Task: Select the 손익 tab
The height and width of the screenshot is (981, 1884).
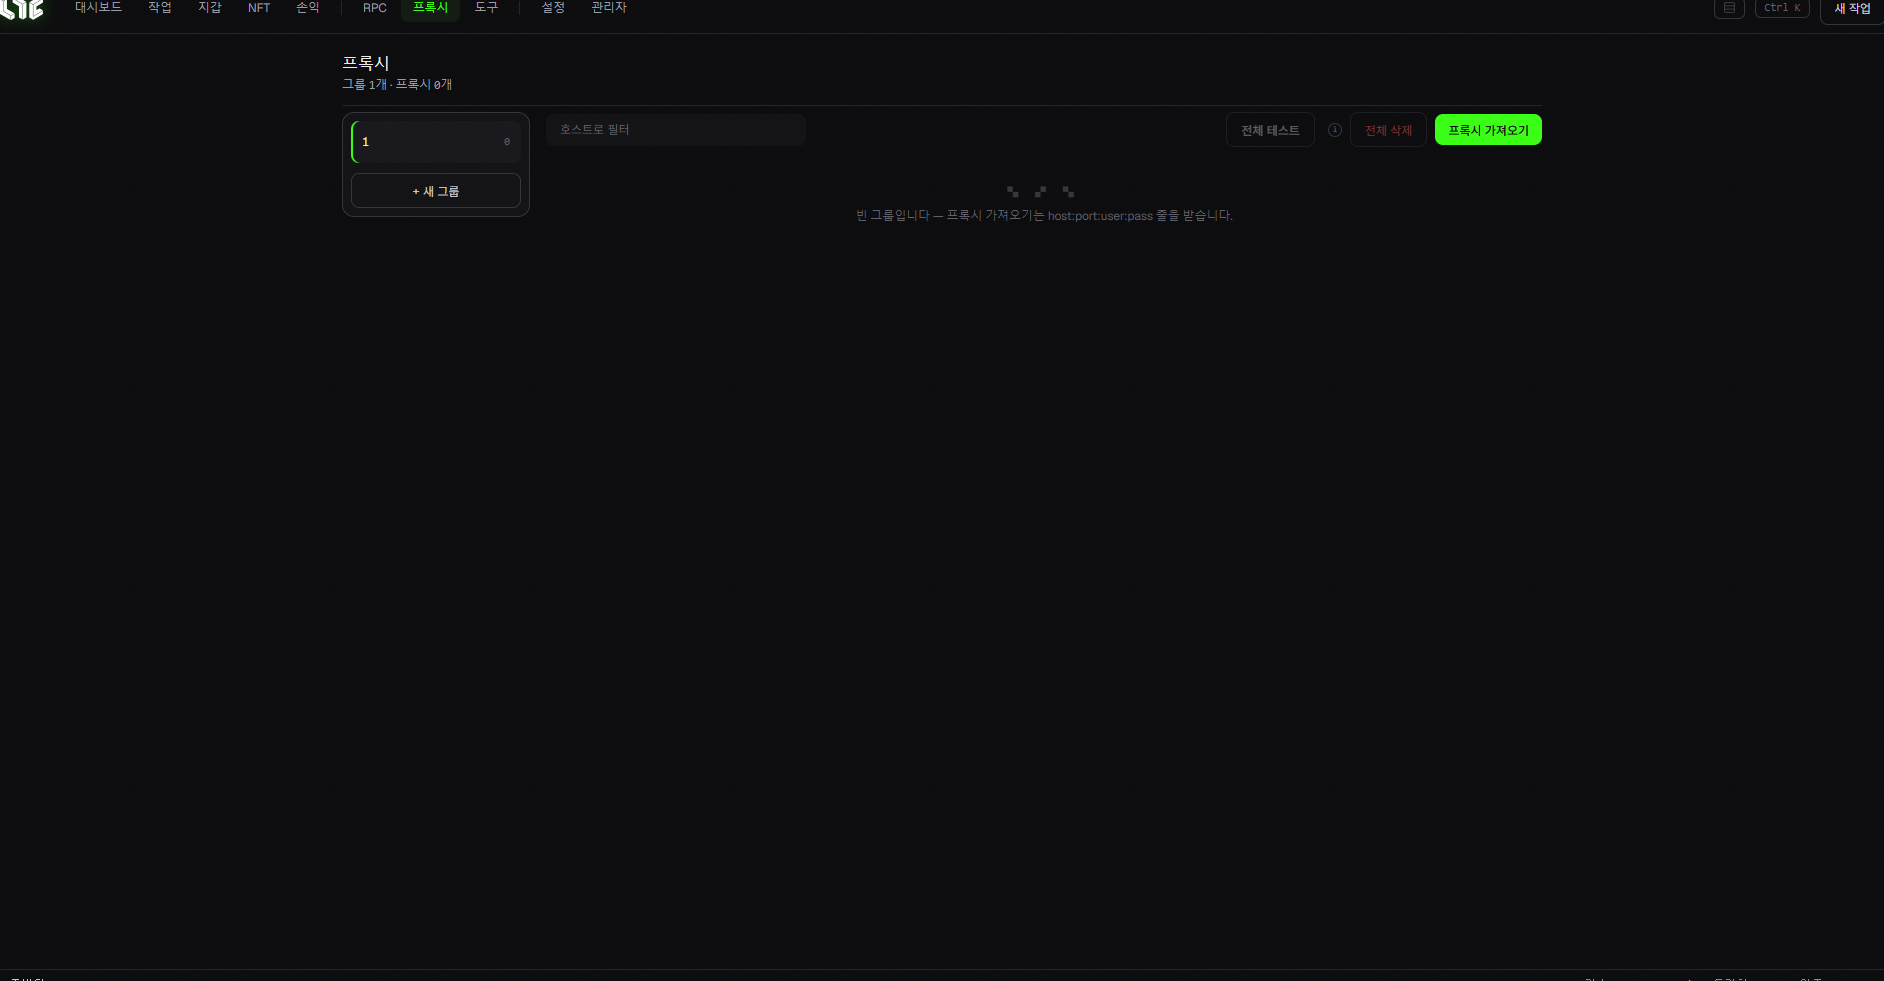Action: coord(308,8)
